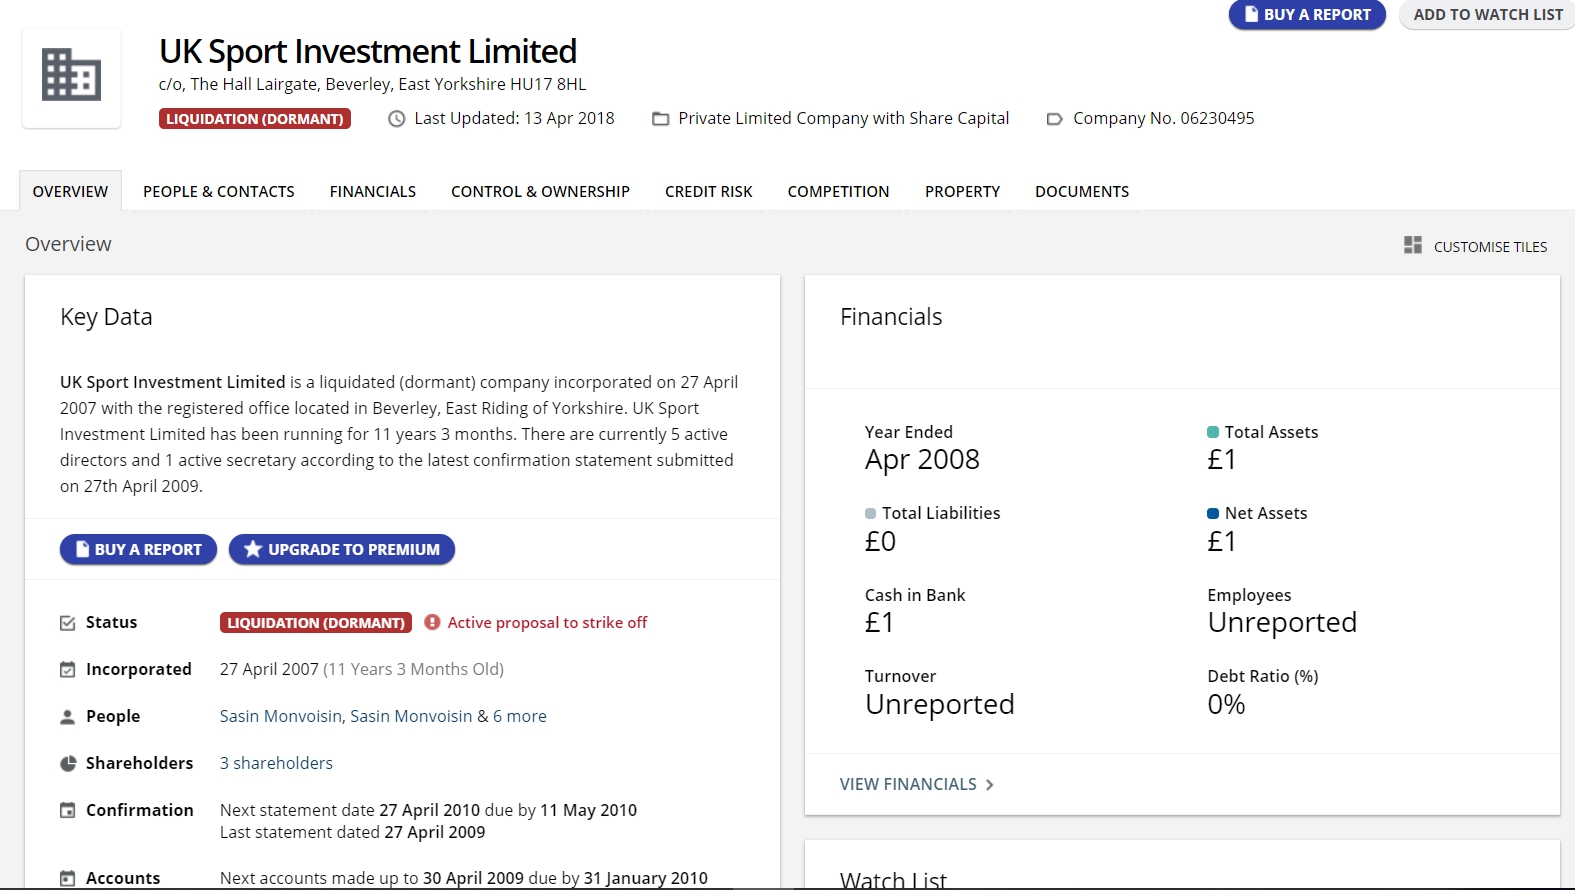Screen dimensions: 1575x890
Task: Click the Customise Tiles grid icon
Action: tap(1412, 245)
